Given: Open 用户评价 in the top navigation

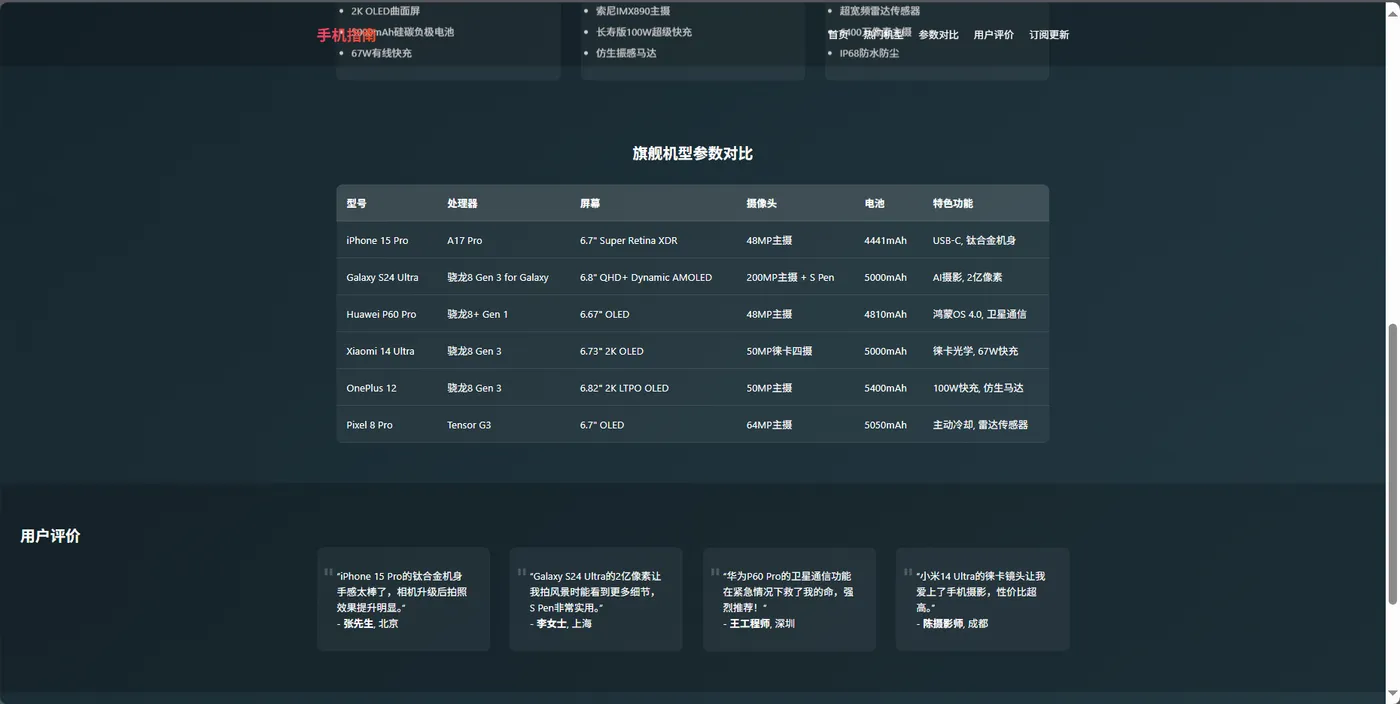Looking at the screenshot, I should pyautogui.click(x=993, y=35).
